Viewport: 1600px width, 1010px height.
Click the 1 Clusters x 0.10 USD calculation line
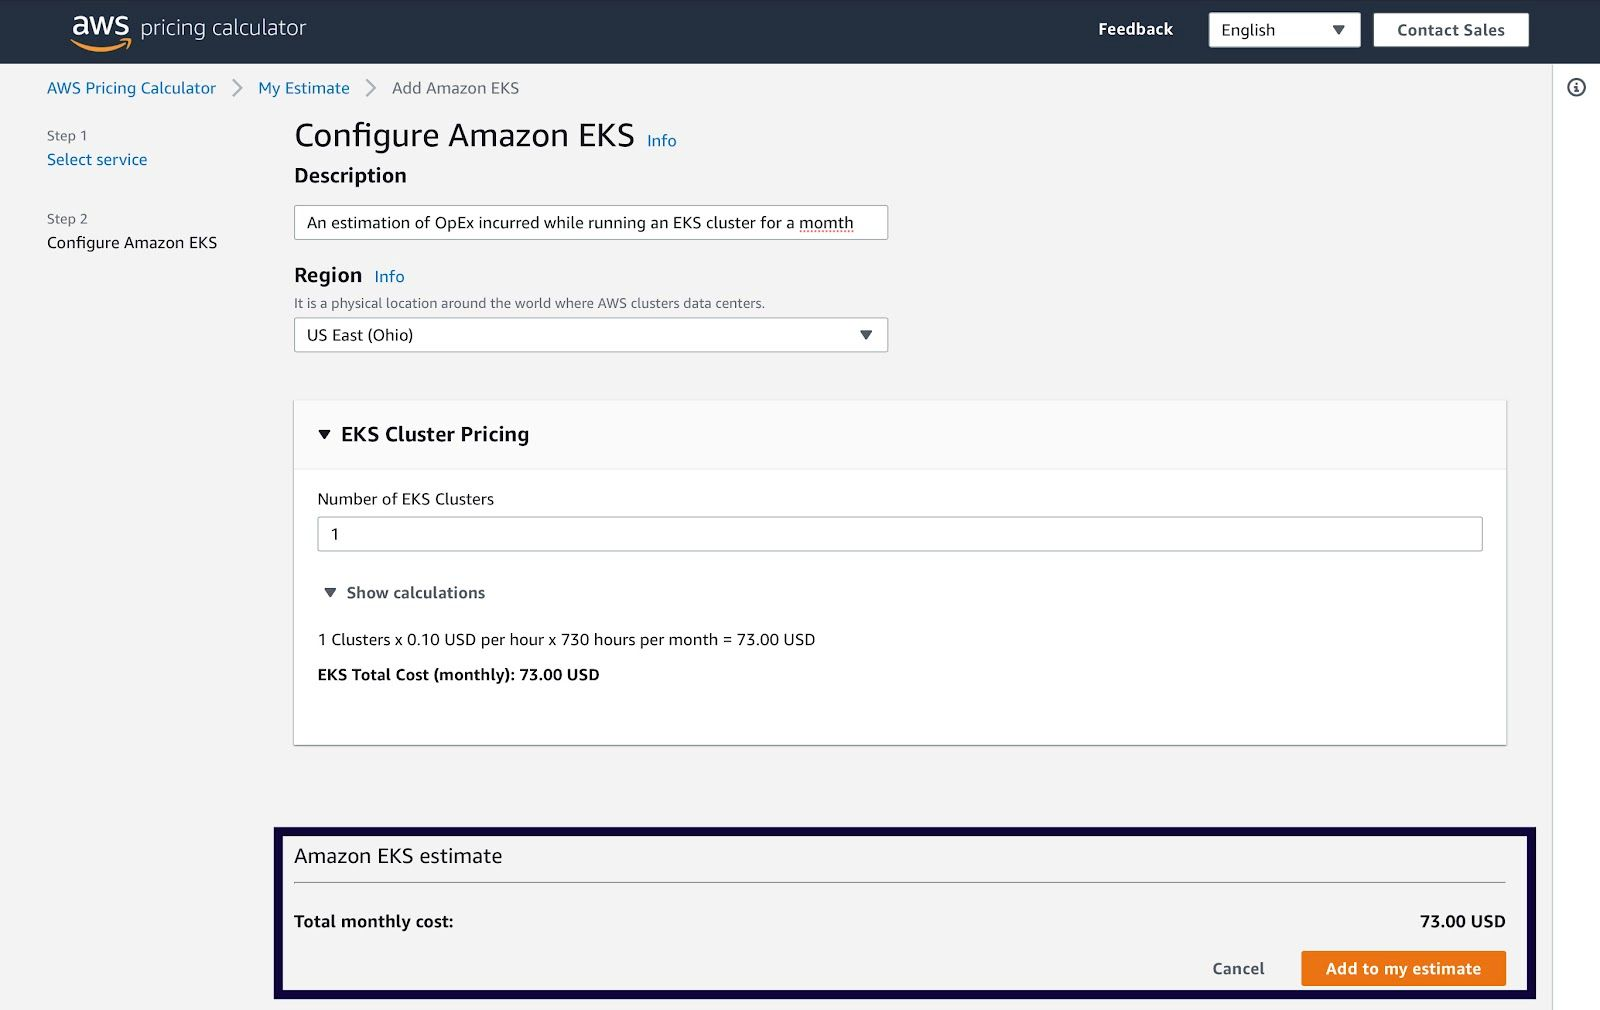(x=566, y=640)
